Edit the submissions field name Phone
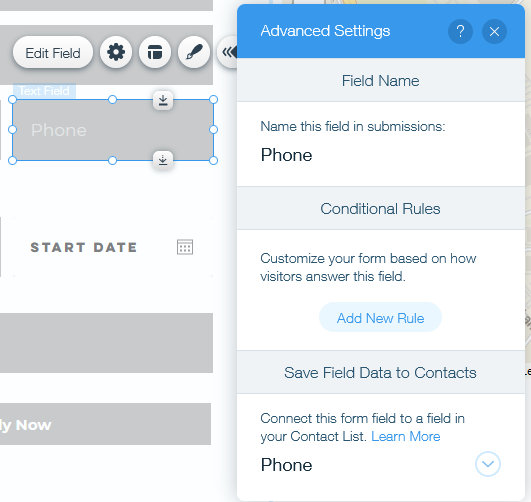The height and width of the screenshot is (502, 531). point(381,155)
